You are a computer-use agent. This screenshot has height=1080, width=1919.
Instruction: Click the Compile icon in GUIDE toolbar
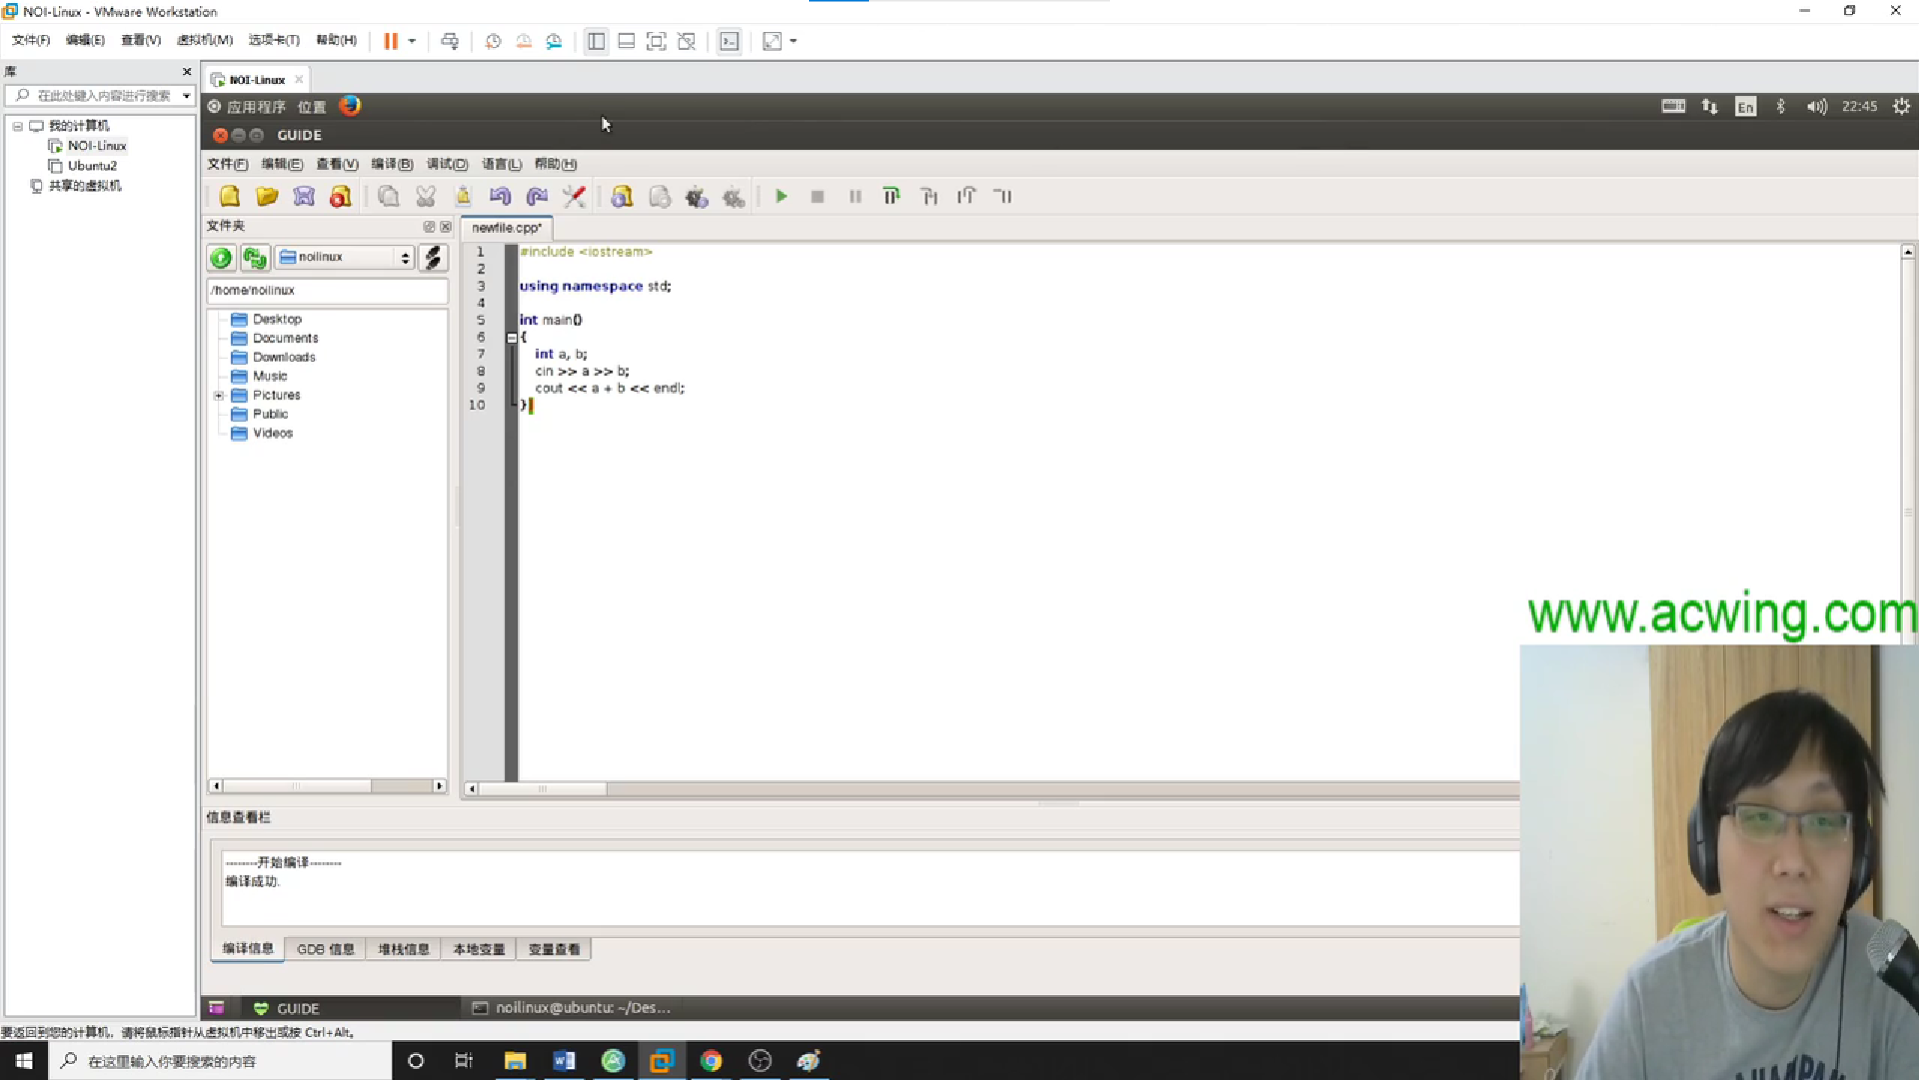[x=622, y=197]
